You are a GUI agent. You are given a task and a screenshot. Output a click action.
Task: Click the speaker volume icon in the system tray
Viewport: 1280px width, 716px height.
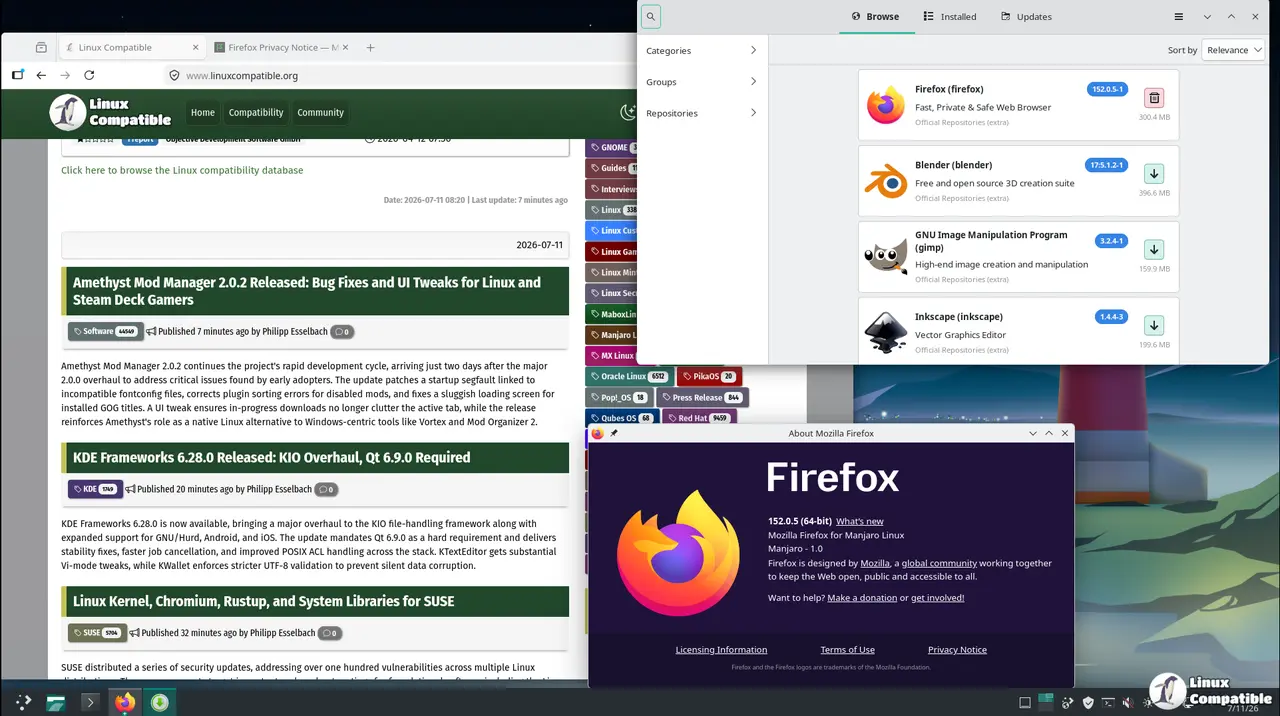[x=1129, y=703]
